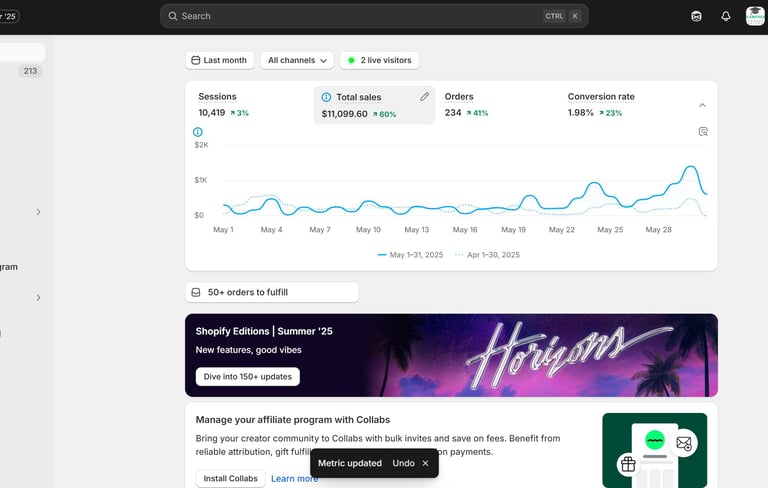Dismiss the Metric updated toast
This screenshot has height=488, width=768.
tap(425, 463)
